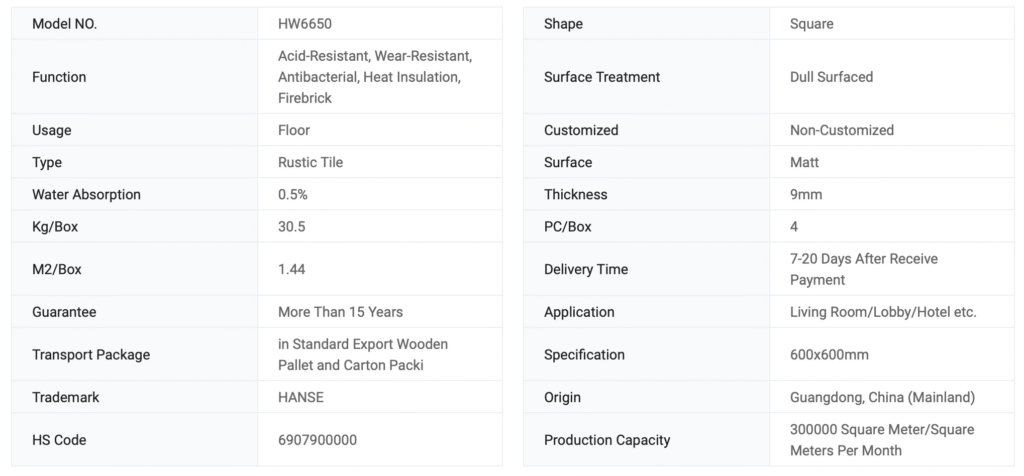Select the Living Room/Lobby/Hotel application text
Screen dimensions: 1024x476
click(x=882, y=312)
